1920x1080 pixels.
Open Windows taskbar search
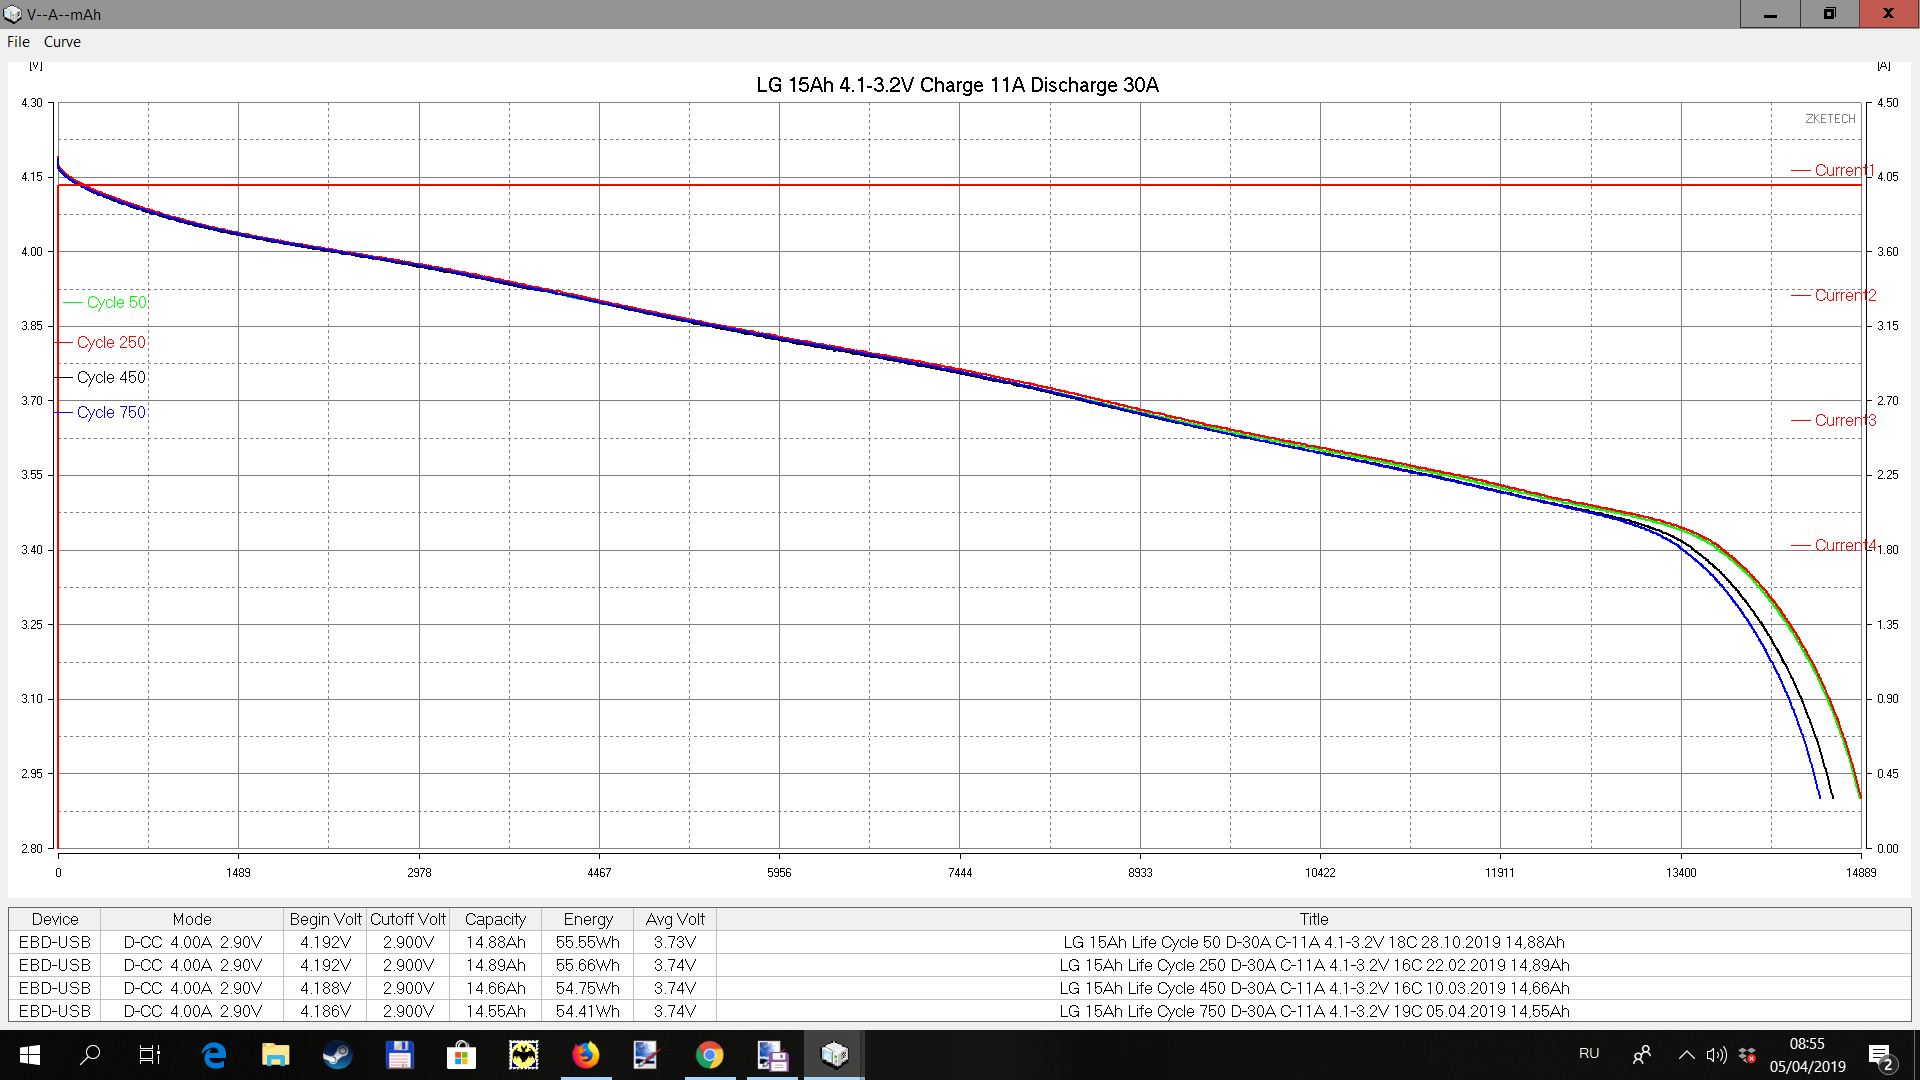[90, 1055]
